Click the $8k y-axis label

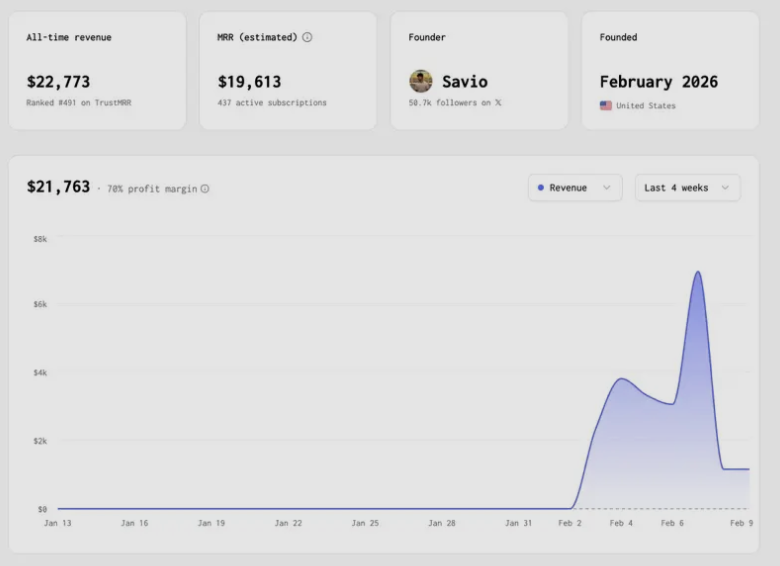pos(40,239)
